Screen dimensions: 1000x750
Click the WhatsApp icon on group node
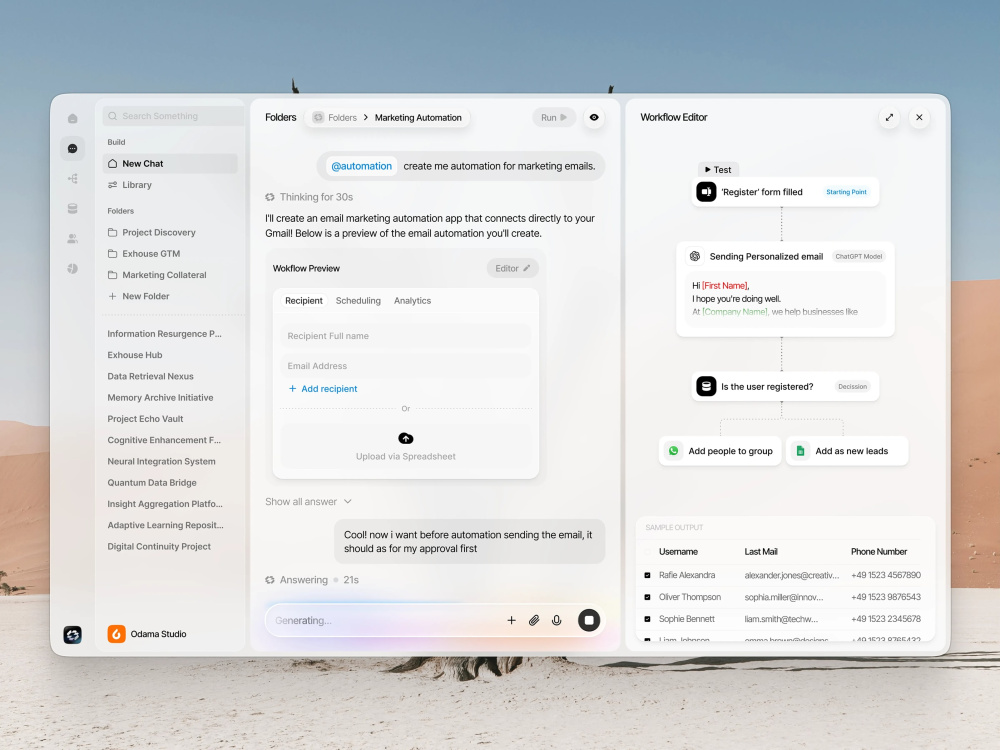tap(673, 451)
